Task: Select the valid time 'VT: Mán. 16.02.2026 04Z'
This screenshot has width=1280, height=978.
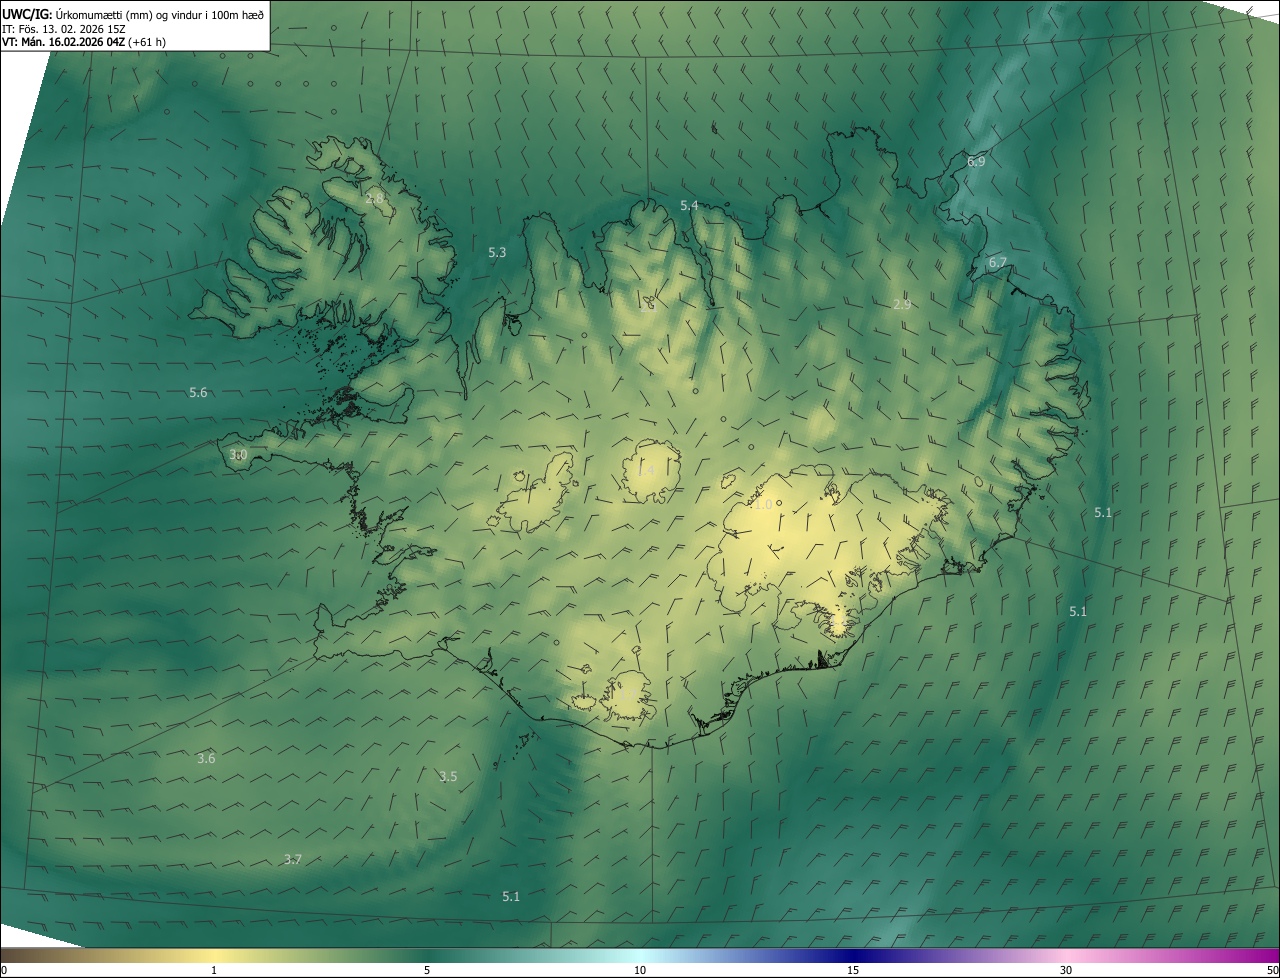Action: tap(63, 42)
